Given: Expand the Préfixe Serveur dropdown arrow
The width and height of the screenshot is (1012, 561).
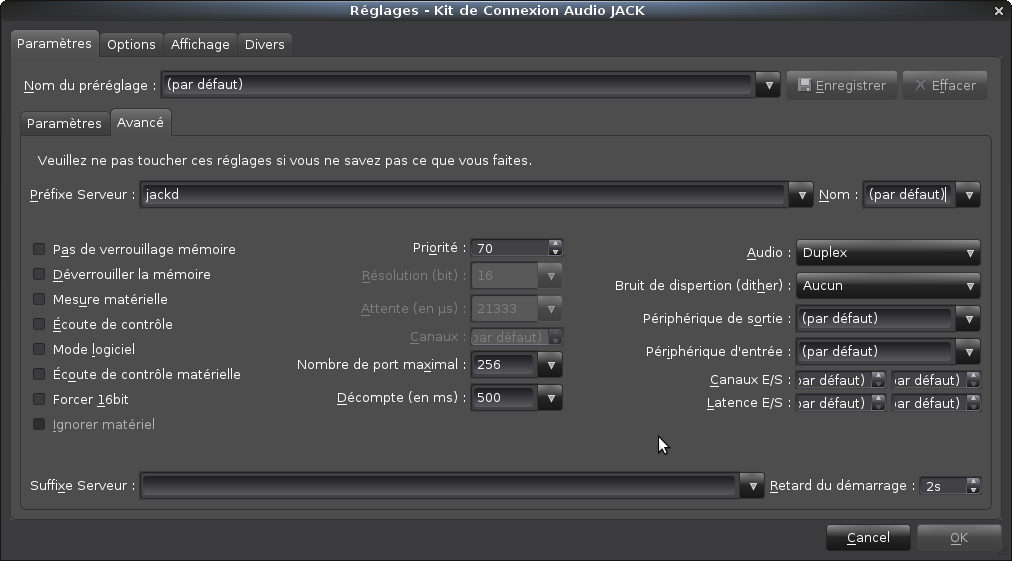Looking at the screenshot, I should click(801, 195).
